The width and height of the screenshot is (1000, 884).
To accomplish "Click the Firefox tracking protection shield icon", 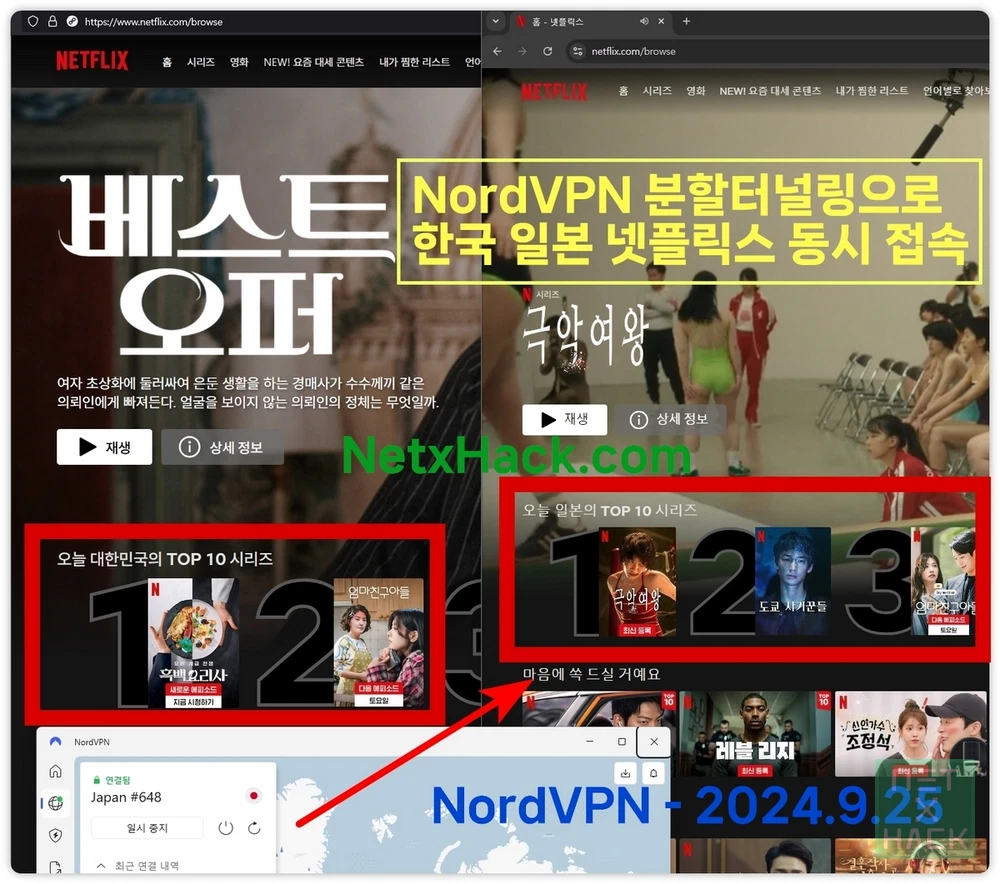I will [x=32, y=21].
